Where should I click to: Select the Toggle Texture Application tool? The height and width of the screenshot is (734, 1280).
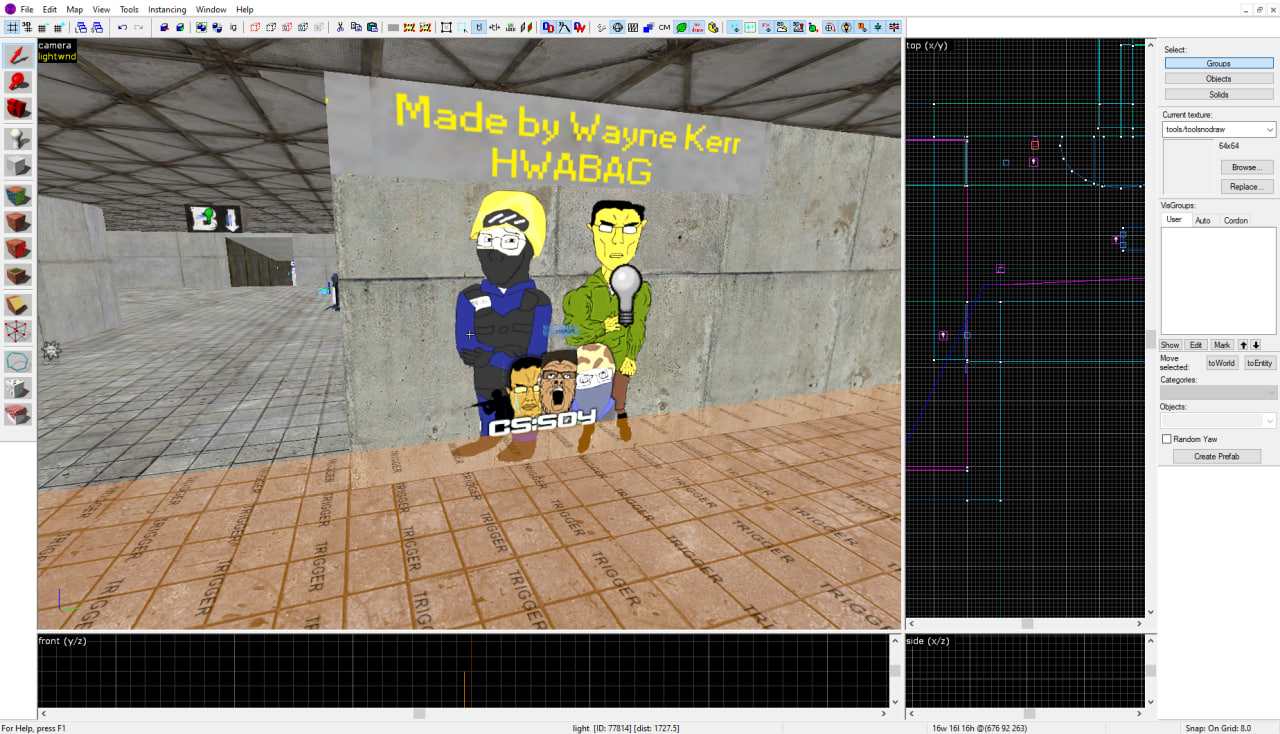18,195
